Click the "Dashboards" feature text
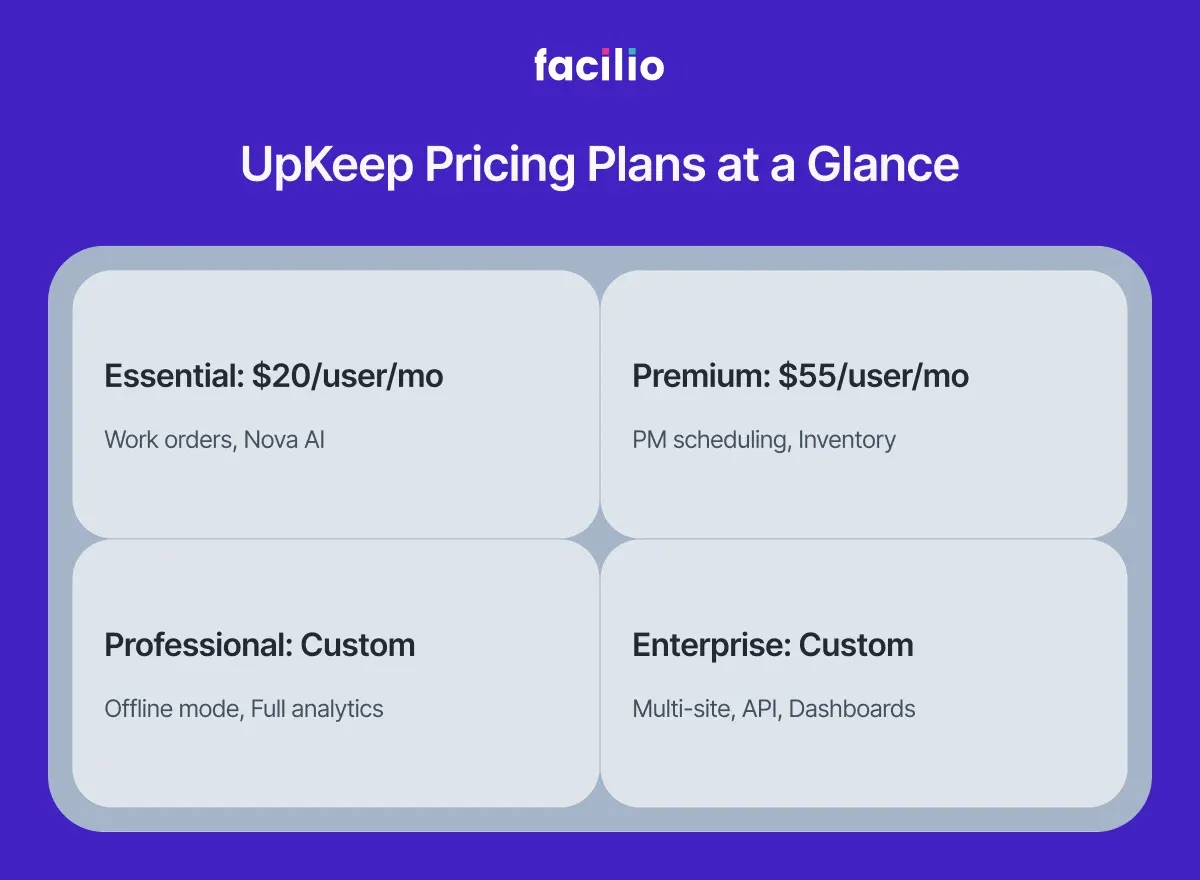Screen dimensions: 1200x880 tap(852, 709)
